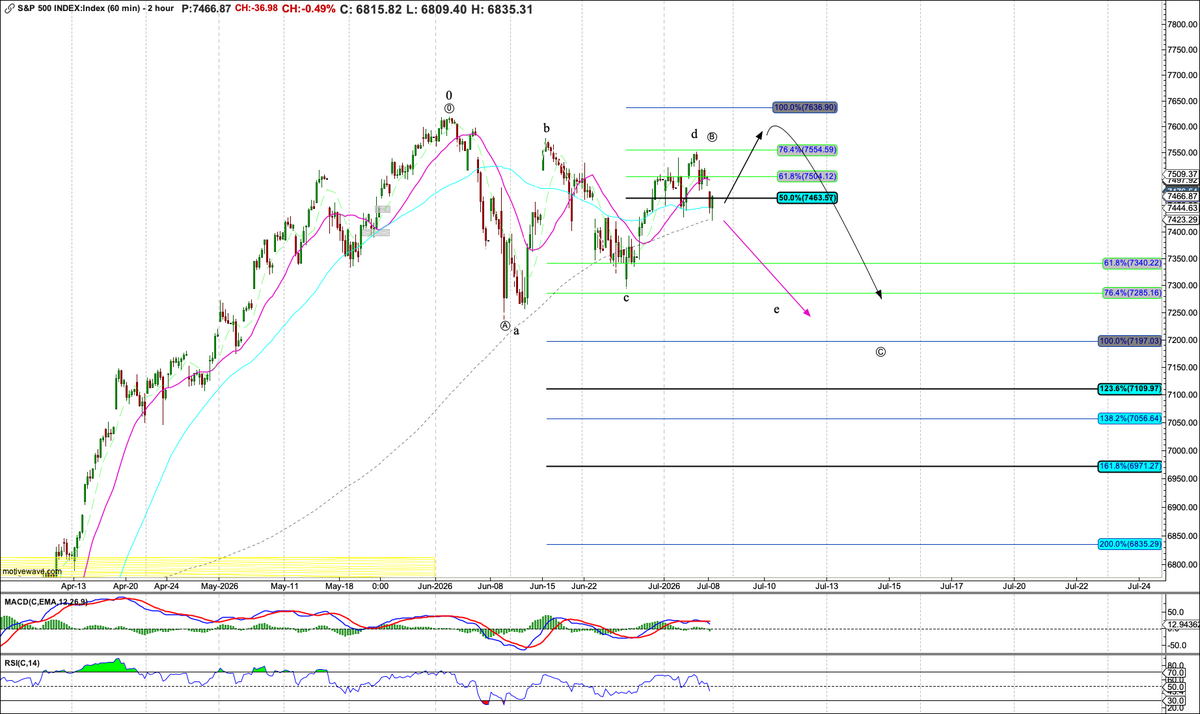Click the wave label b near Jun-15 peak
Image resolution: width=1200 pixels, height=714 pixels.
pos(546,128)
